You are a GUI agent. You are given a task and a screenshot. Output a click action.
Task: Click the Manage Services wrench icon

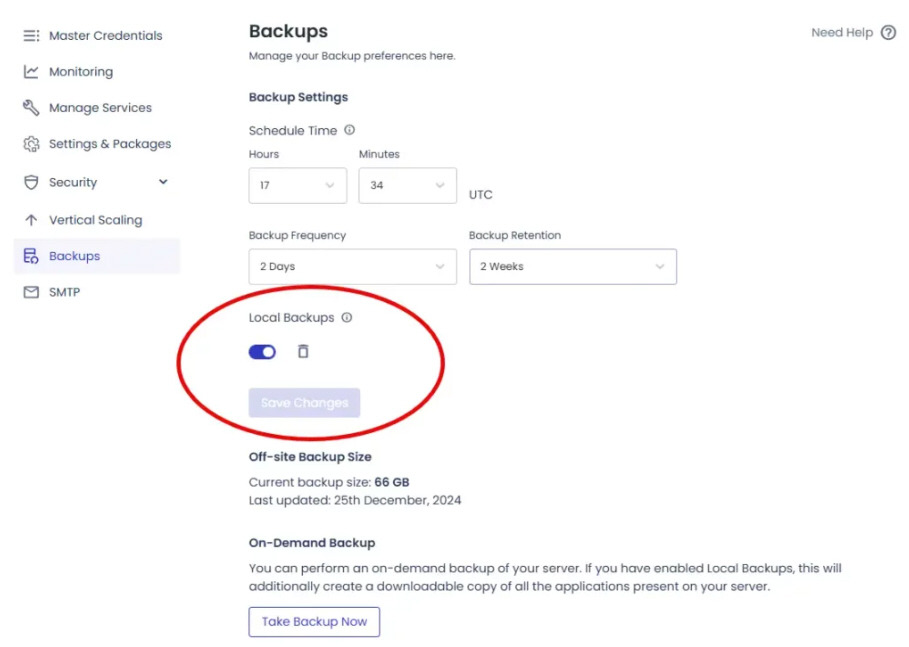(x=31, y=108)
